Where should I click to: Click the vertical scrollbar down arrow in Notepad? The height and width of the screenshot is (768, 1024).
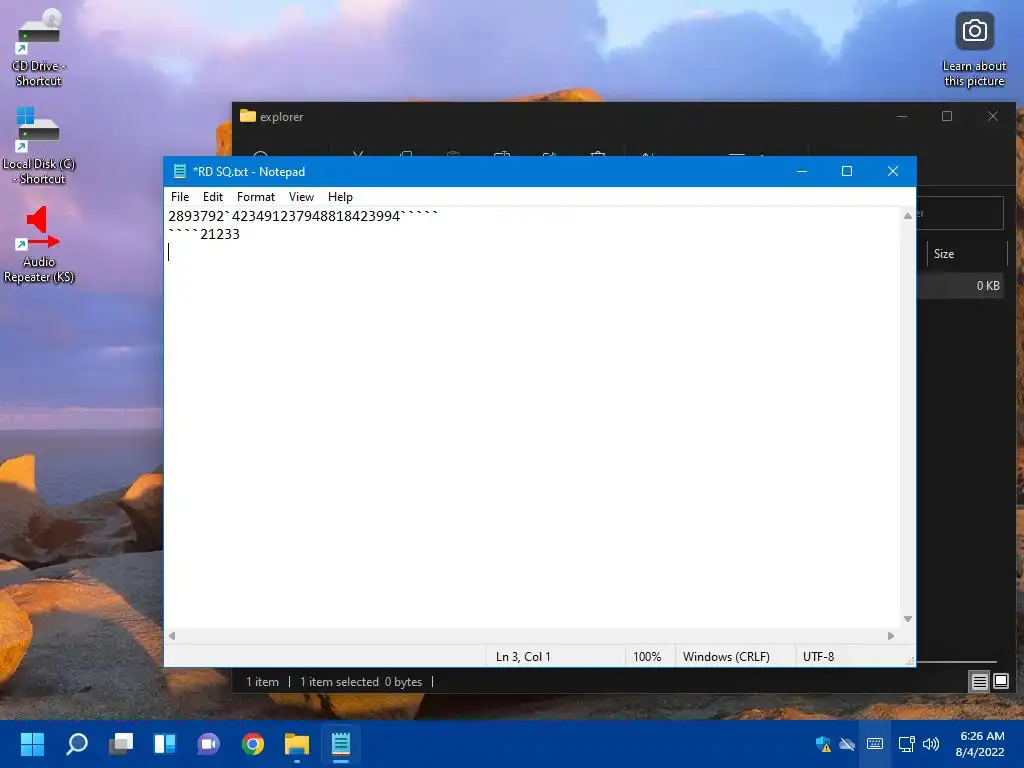click(908, 619)
